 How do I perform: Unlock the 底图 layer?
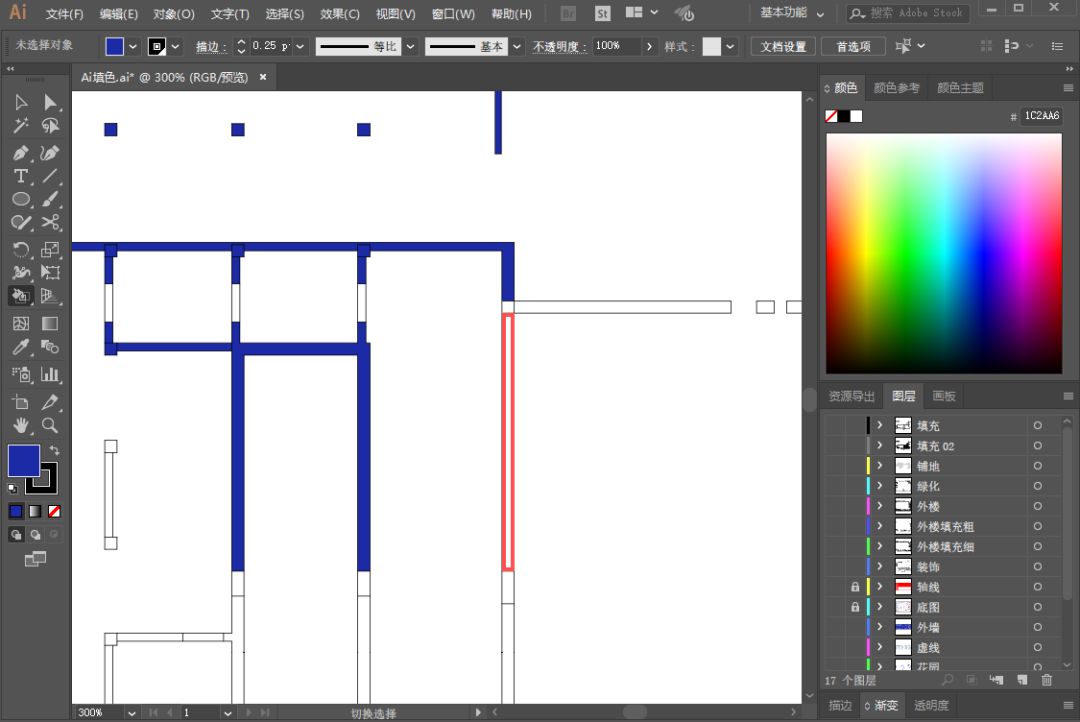[x=855, y=607]
